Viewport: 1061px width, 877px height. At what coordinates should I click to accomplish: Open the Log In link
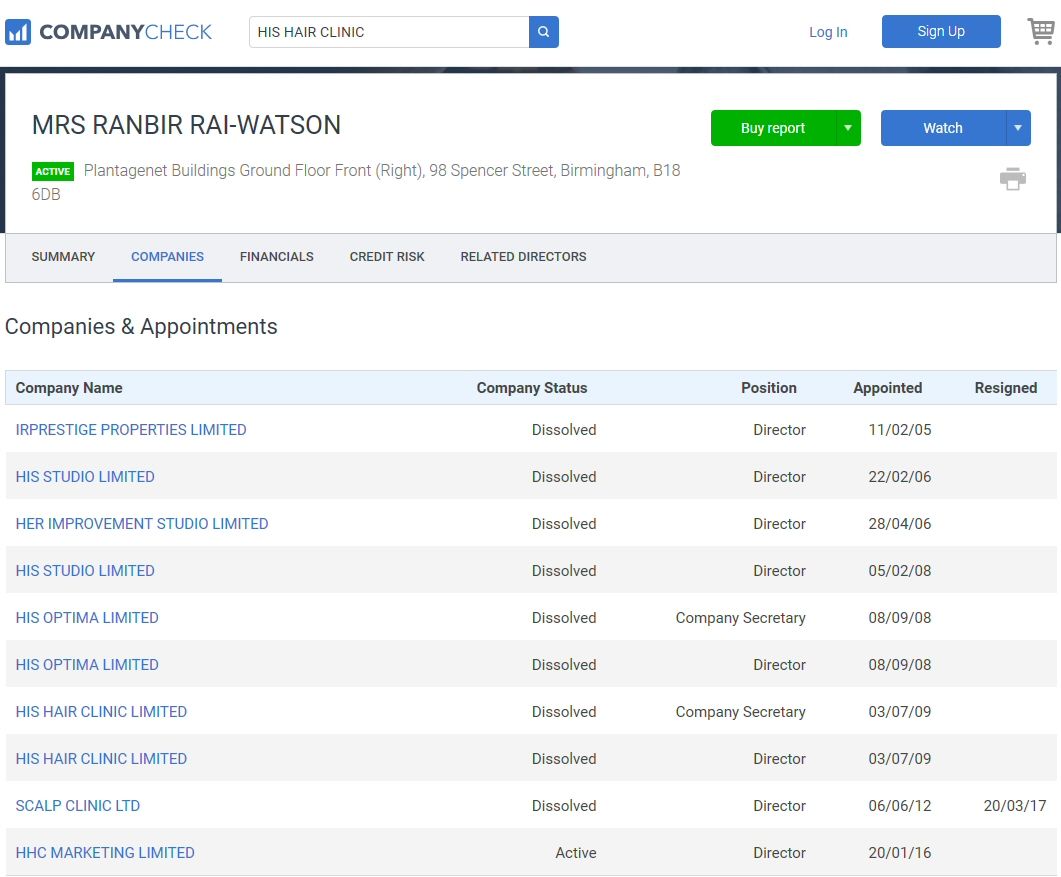[828, 32]
